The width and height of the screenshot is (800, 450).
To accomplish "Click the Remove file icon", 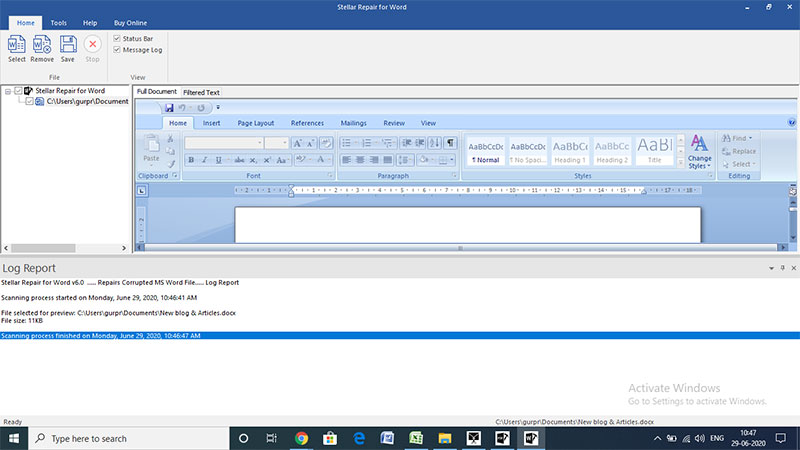I will point(42,48).
